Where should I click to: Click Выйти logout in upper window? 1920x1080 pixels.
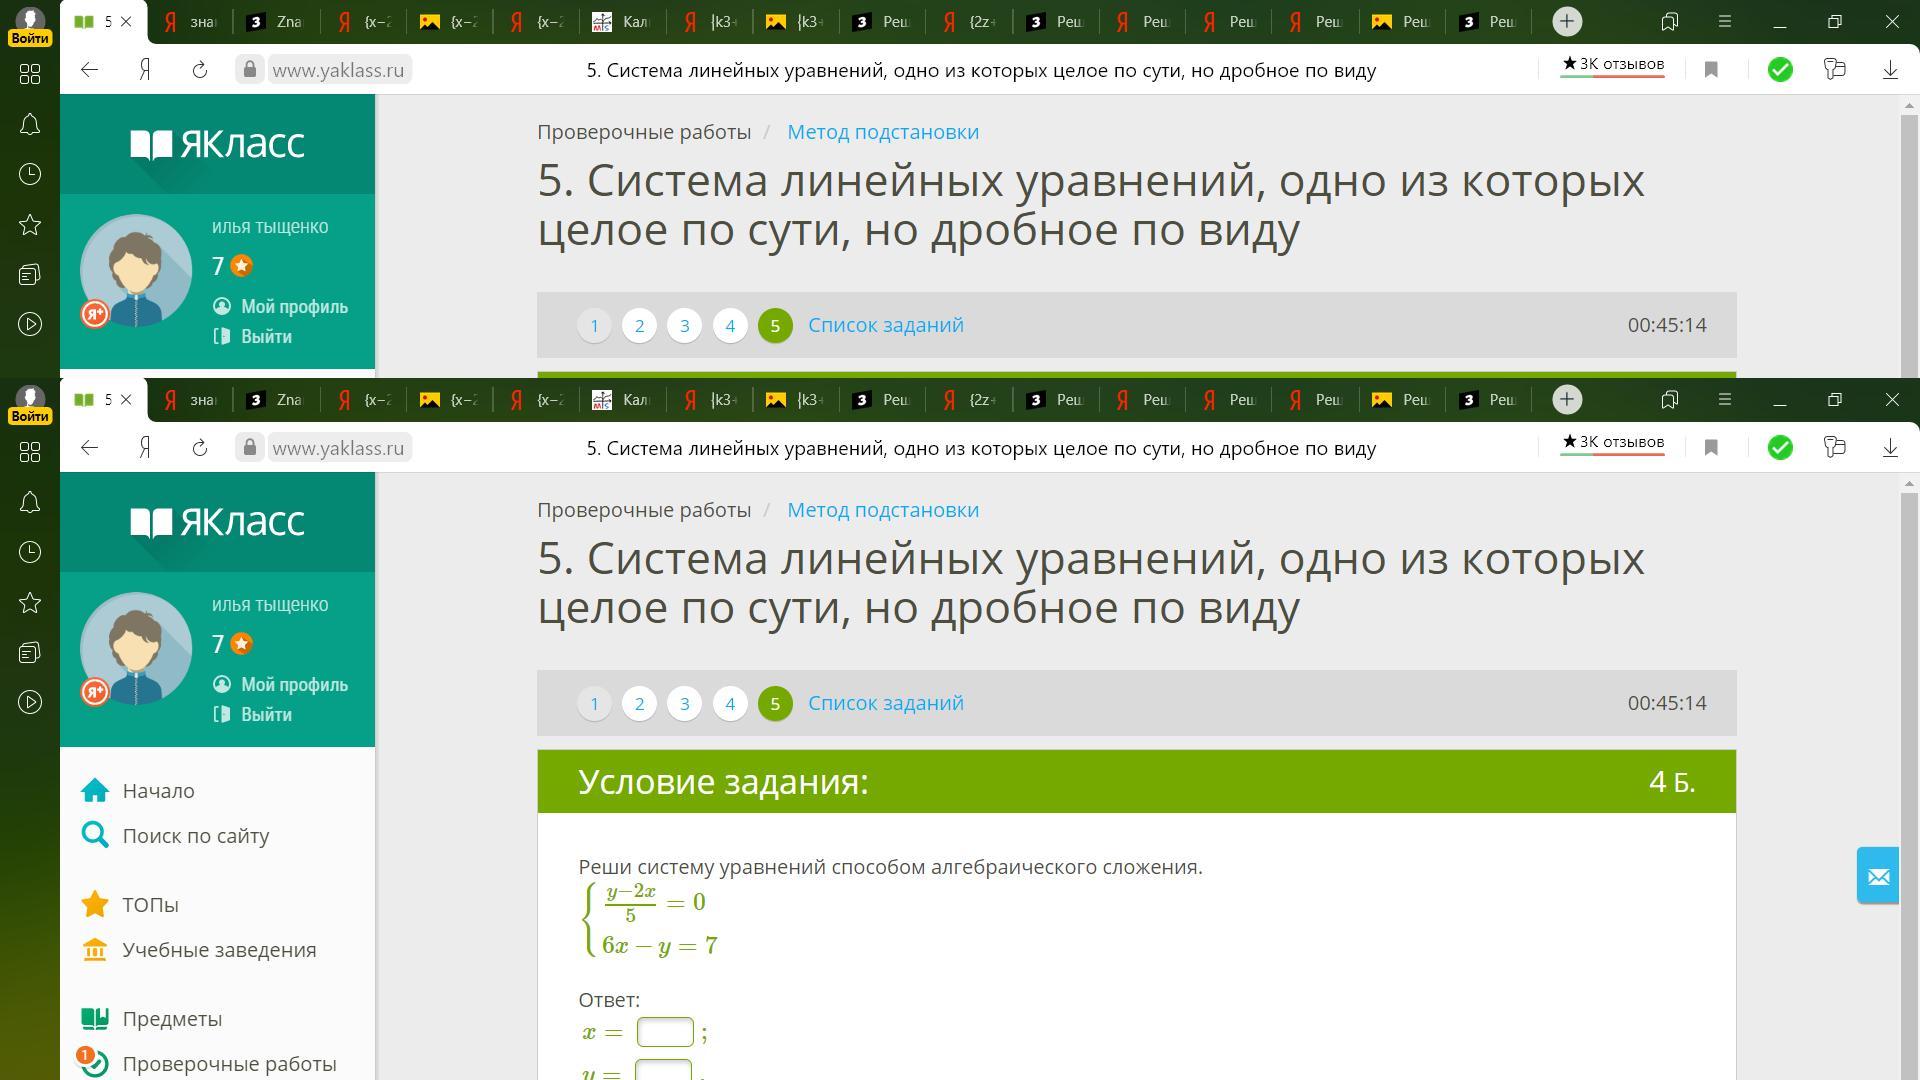[253, 337]
